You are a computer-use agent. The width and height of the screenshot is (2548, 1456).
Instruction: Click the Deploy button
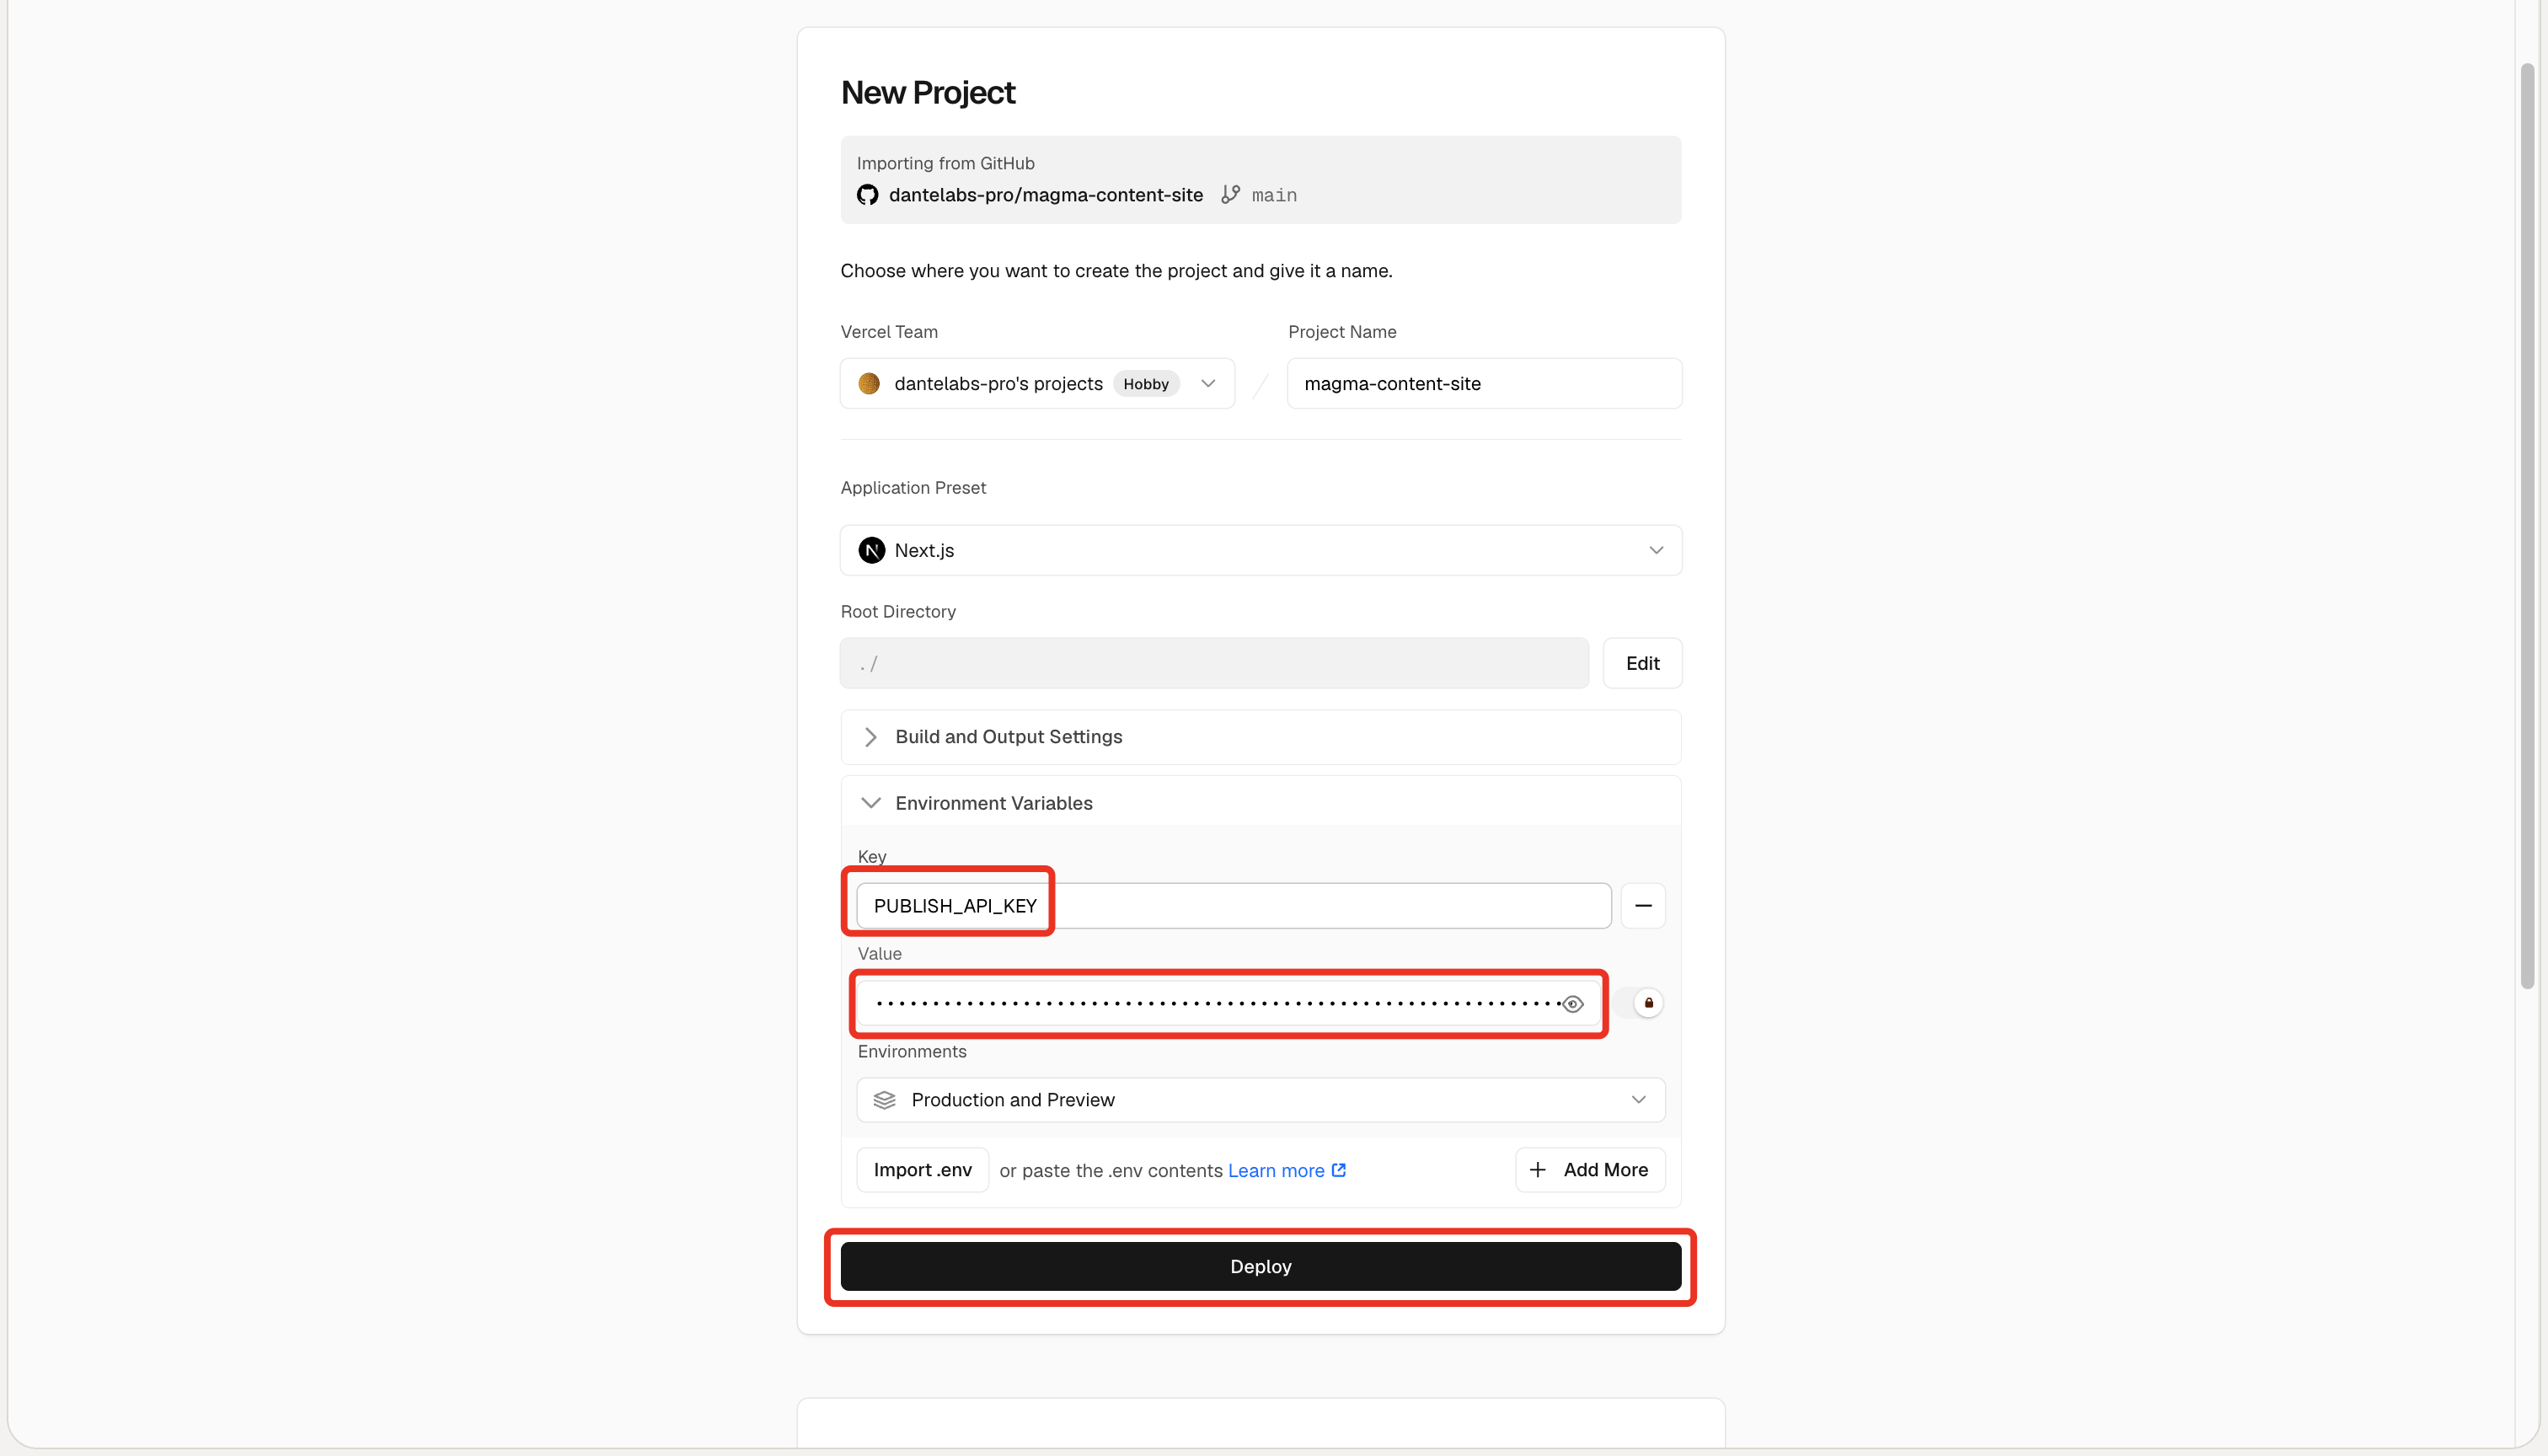tap(1261, 1267)
